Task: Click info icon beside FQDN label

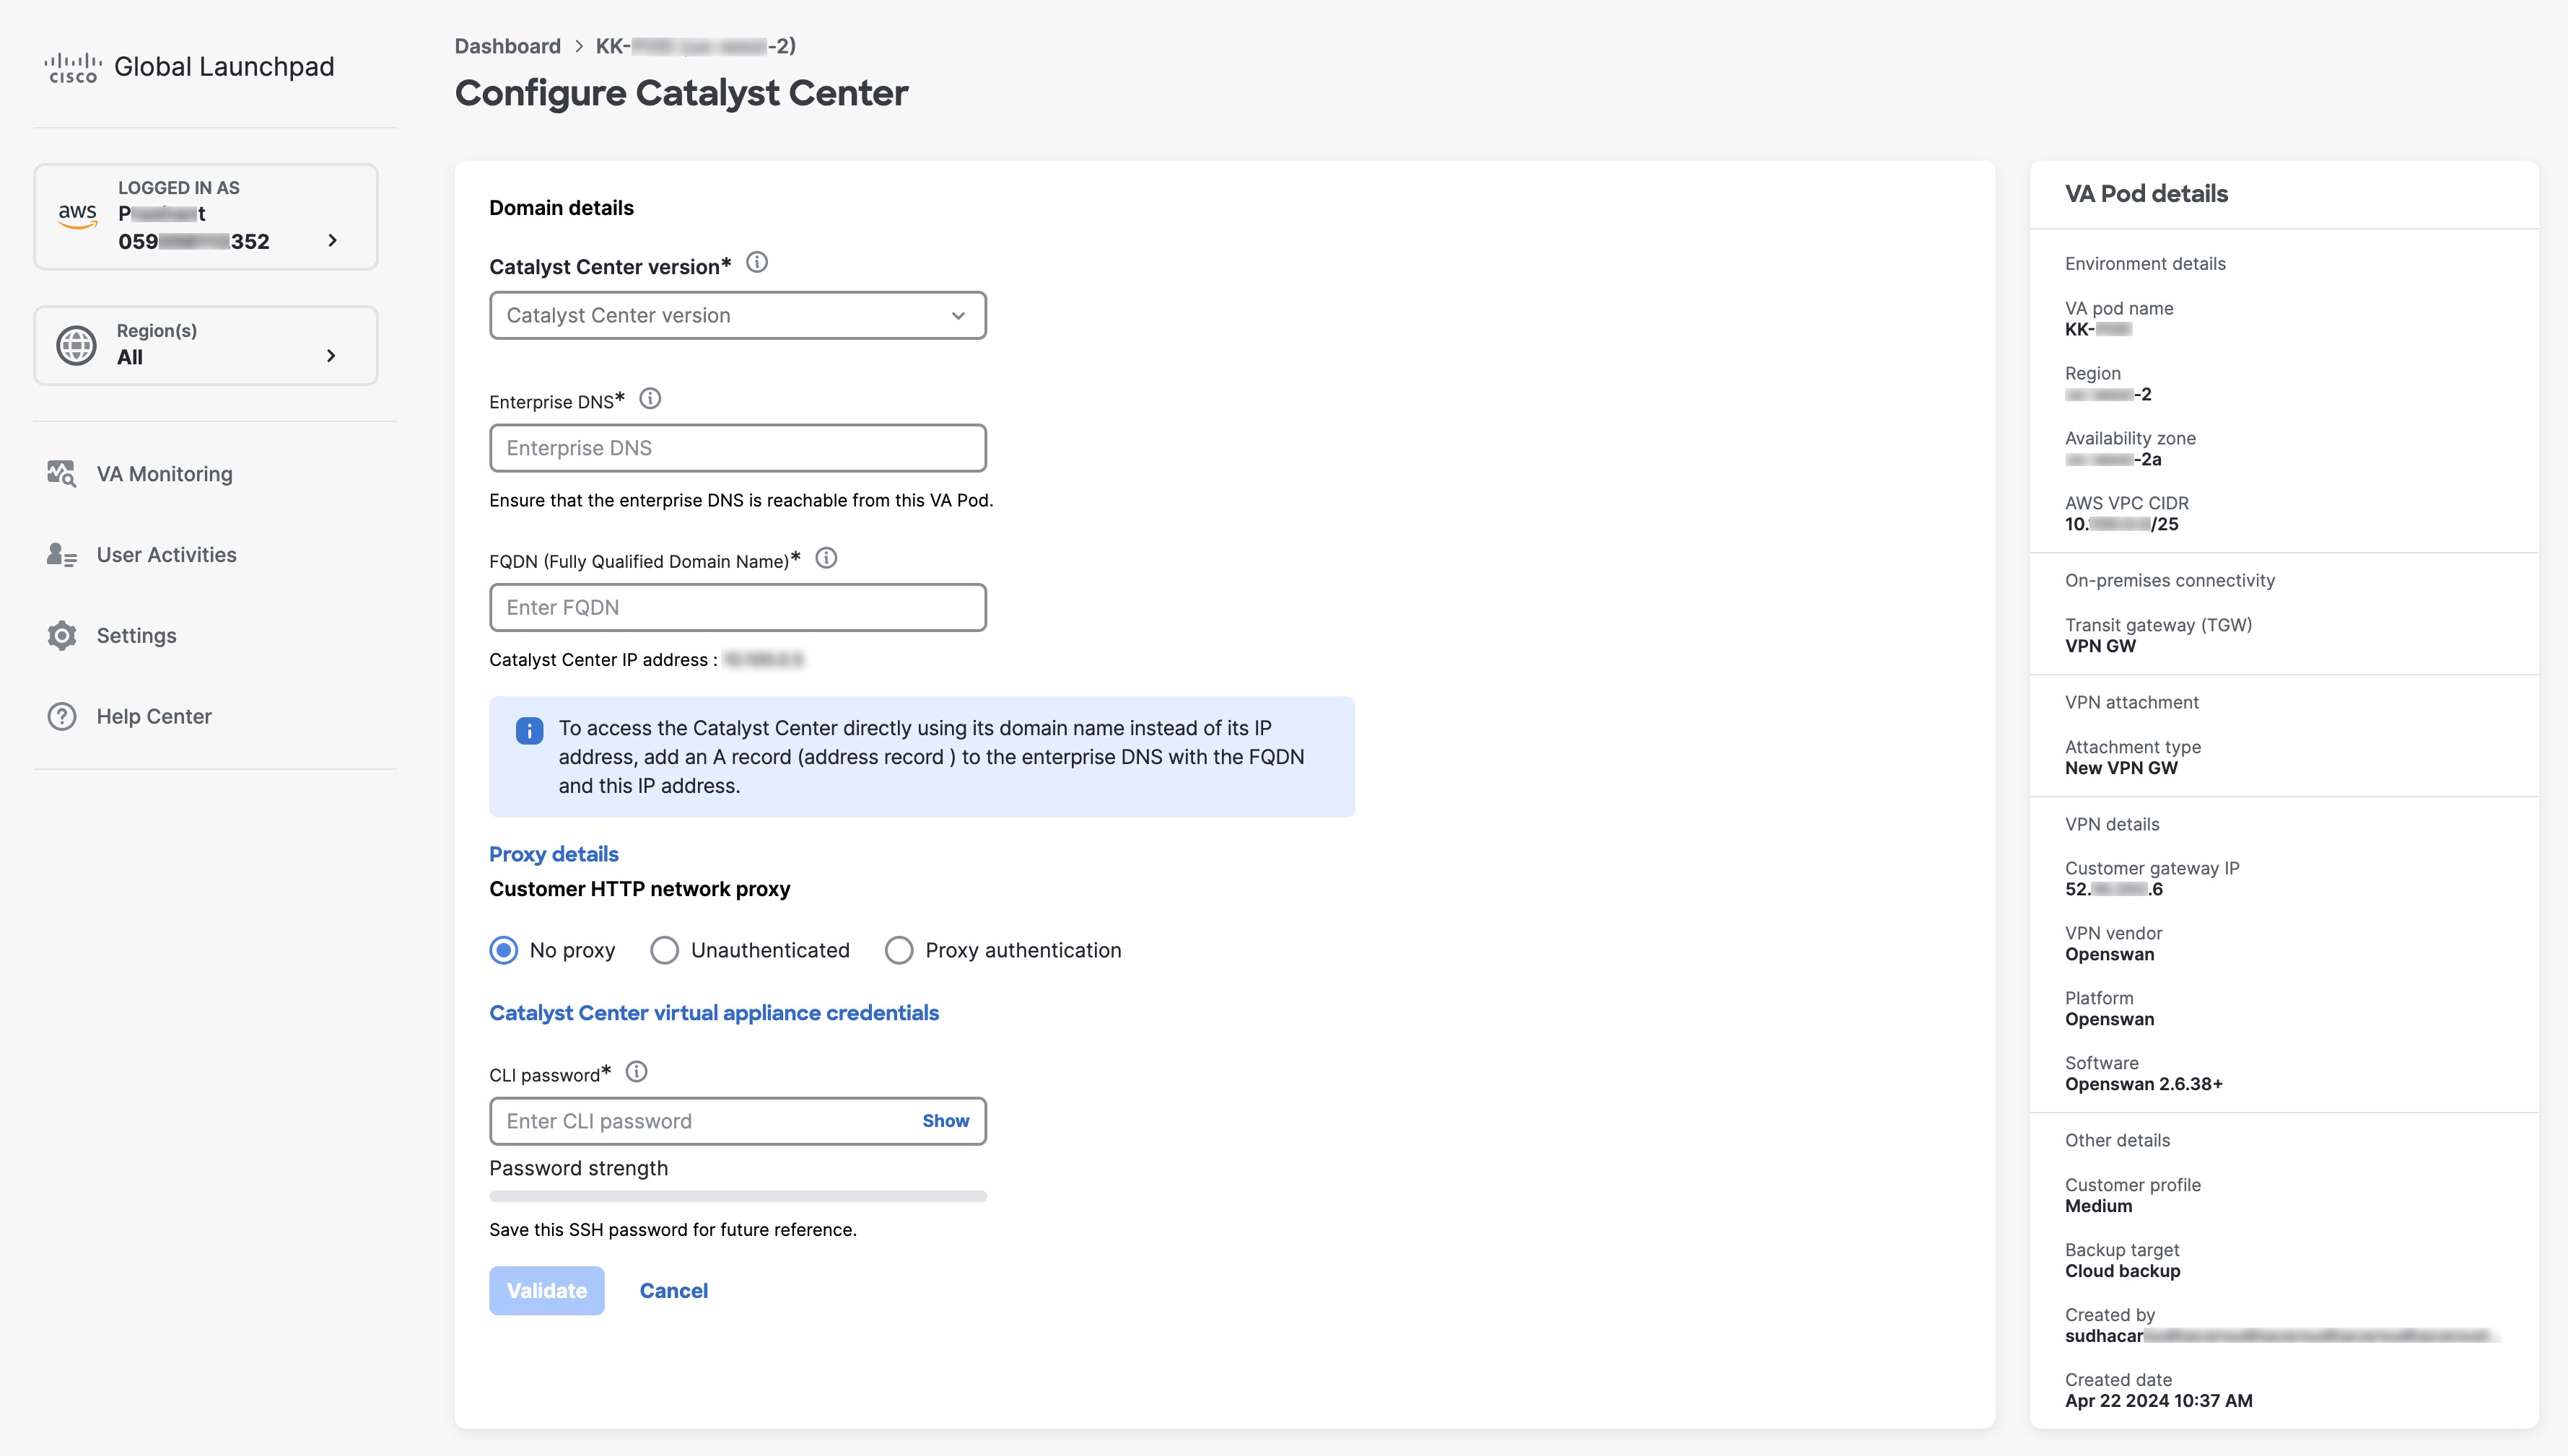Action: click(x=826, y=558)
